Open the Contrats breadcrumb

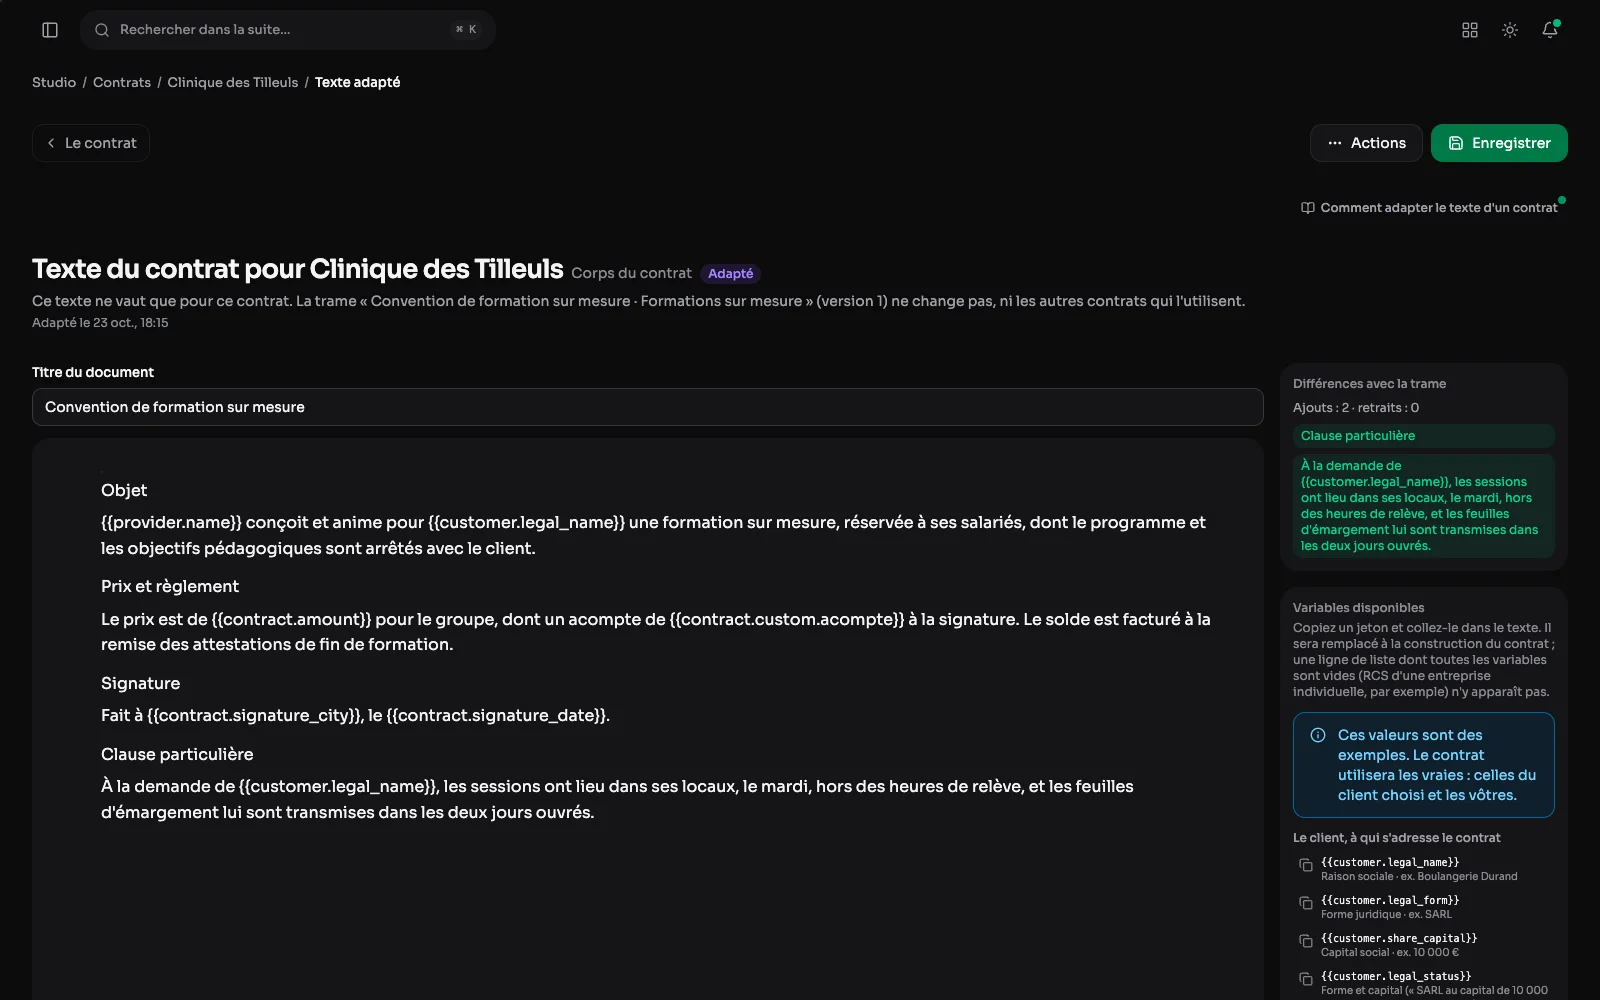click(x=122, y=82)
